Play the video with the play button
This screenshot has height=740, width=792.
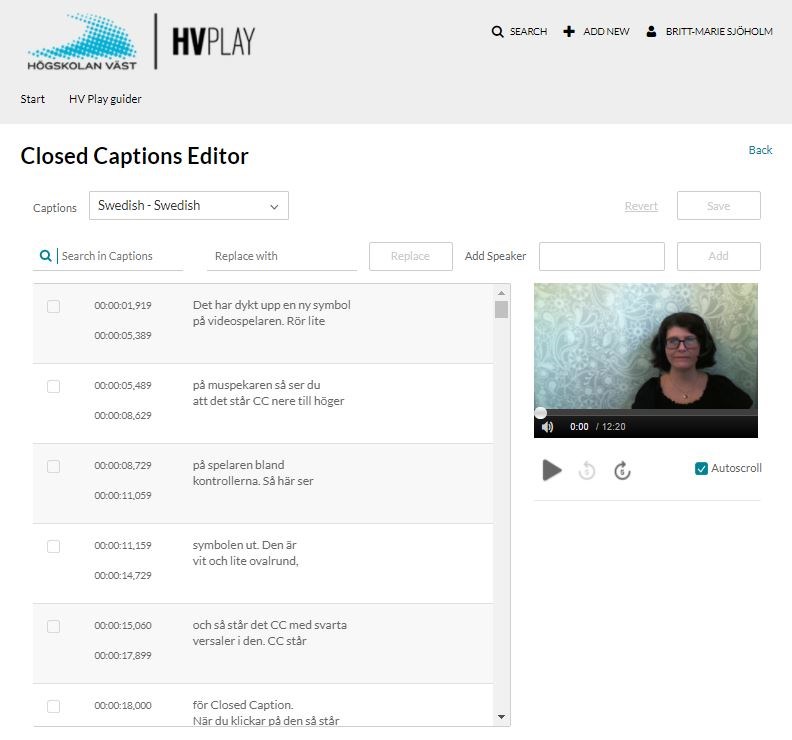coord(552,470)
